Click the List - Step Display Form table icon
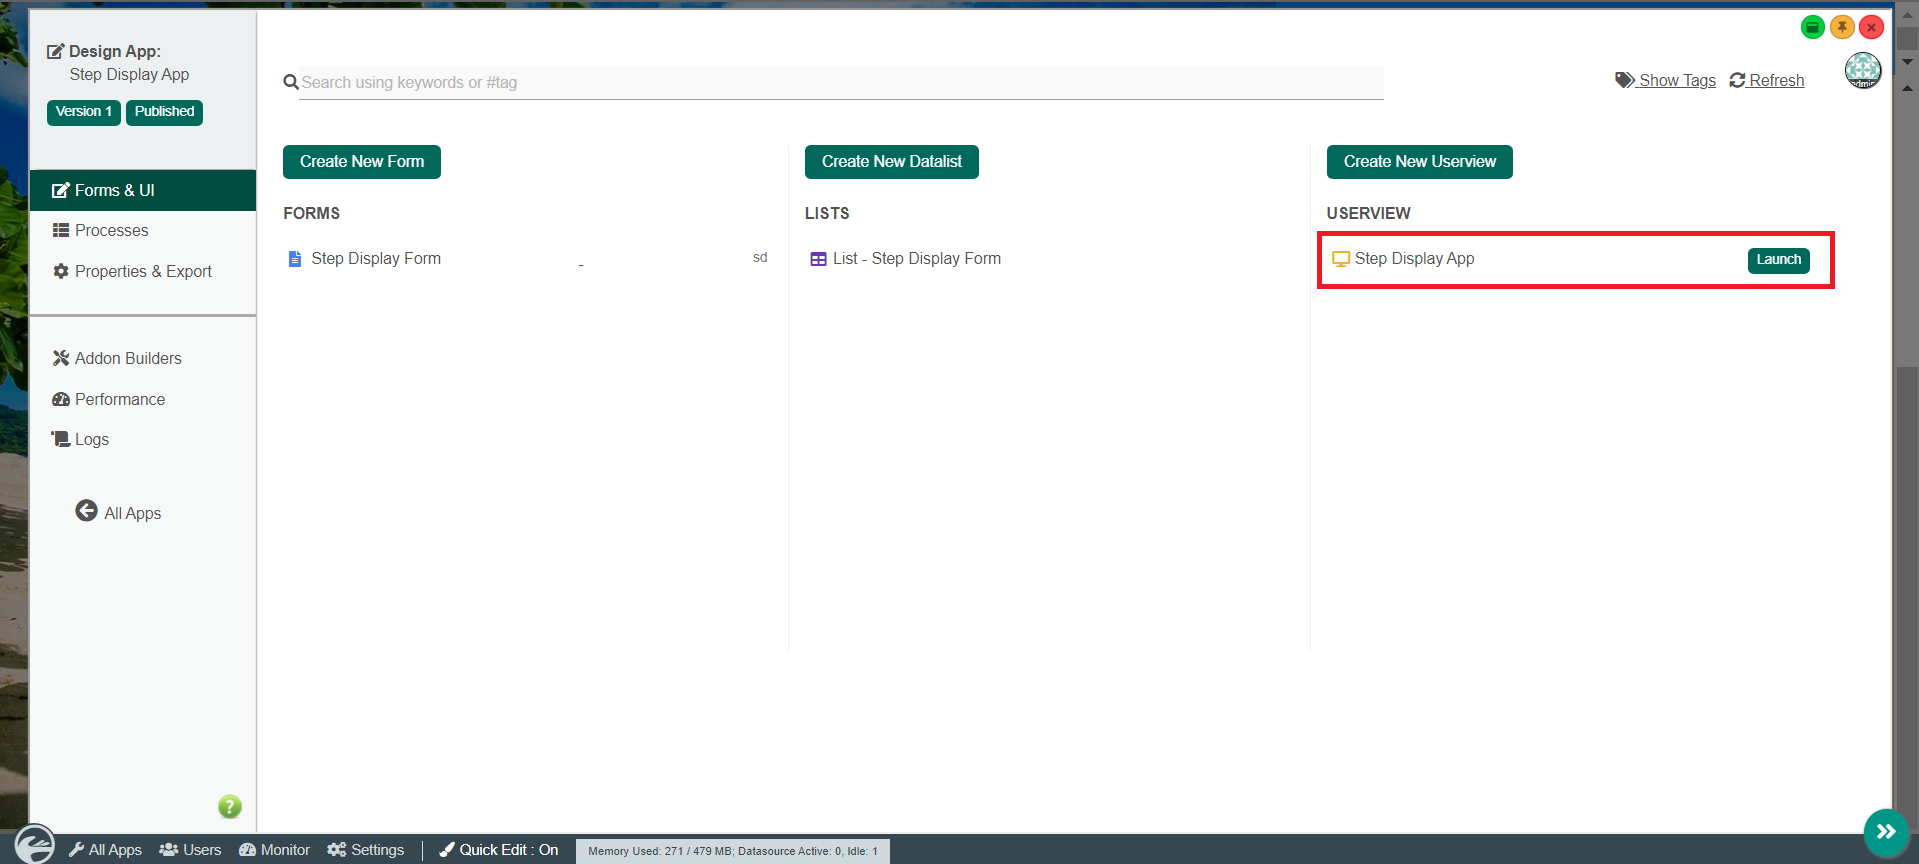The image size is (1919, 864). pos(818,259)
